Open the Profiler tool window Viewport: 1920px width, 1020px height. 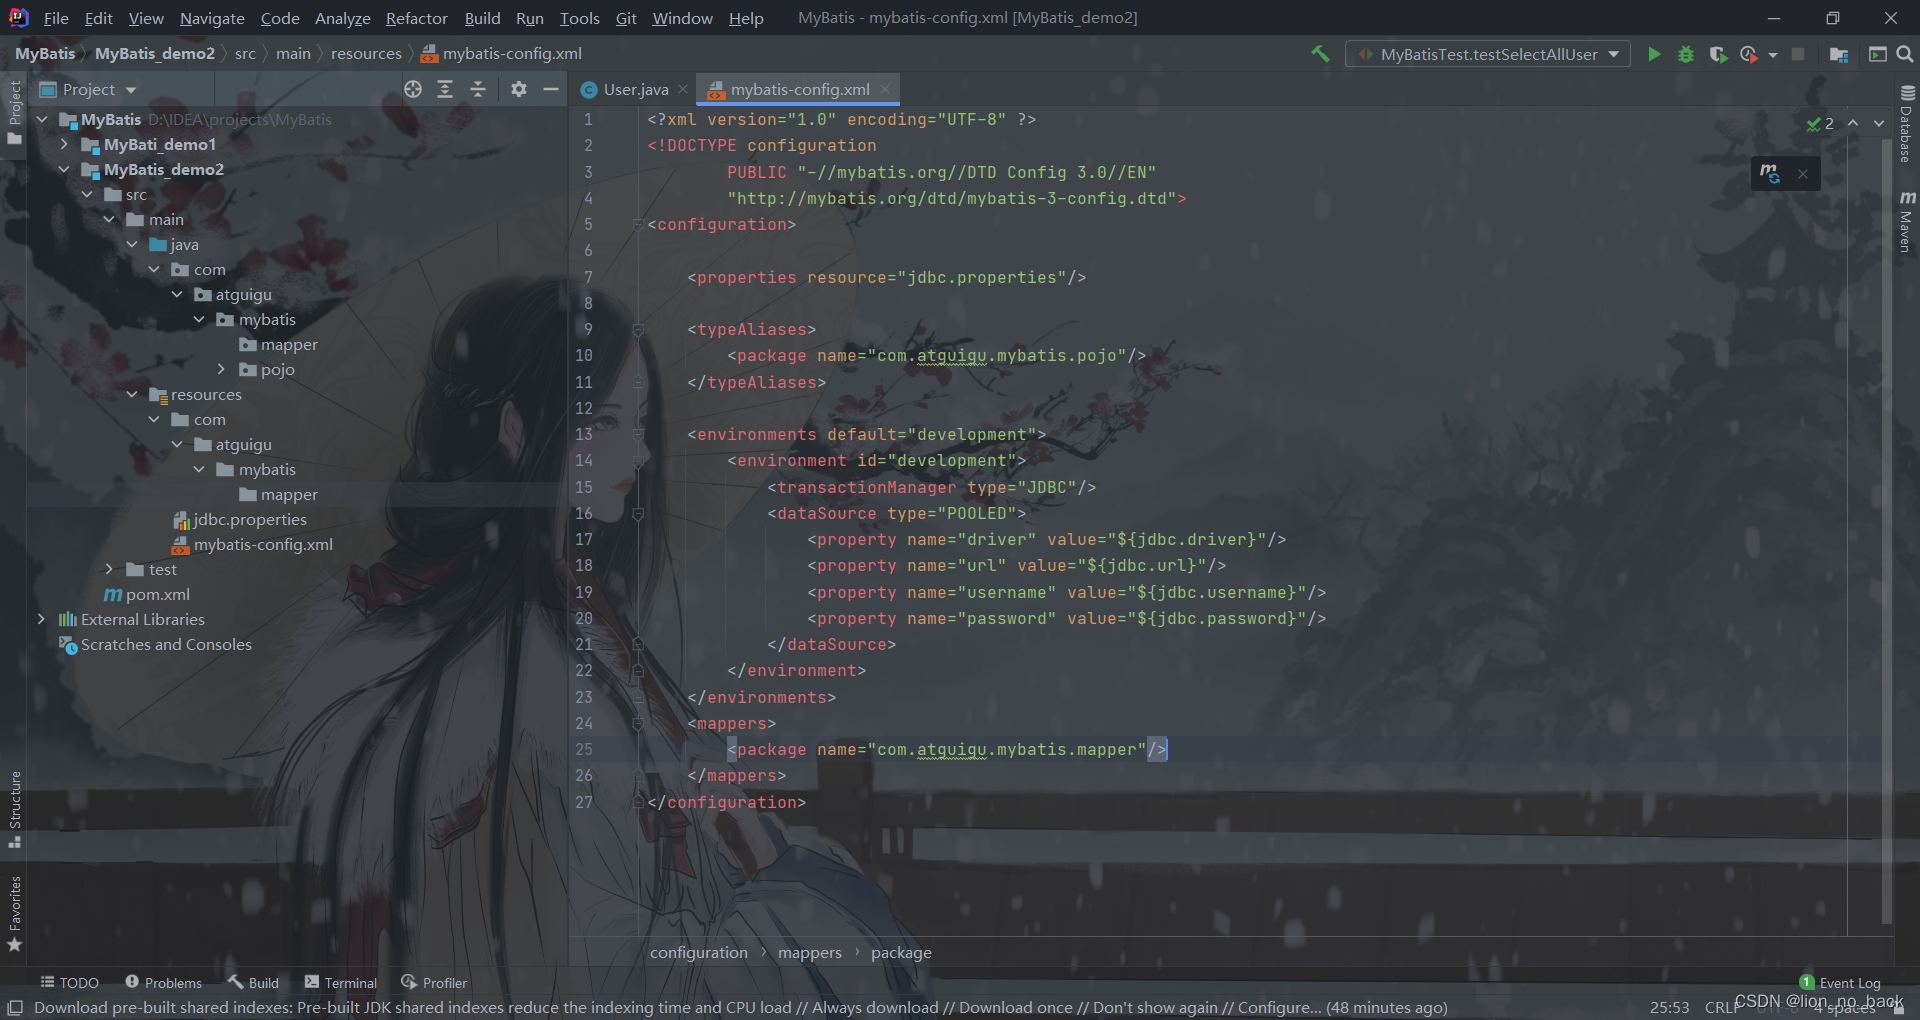click(x=434, y=983)
